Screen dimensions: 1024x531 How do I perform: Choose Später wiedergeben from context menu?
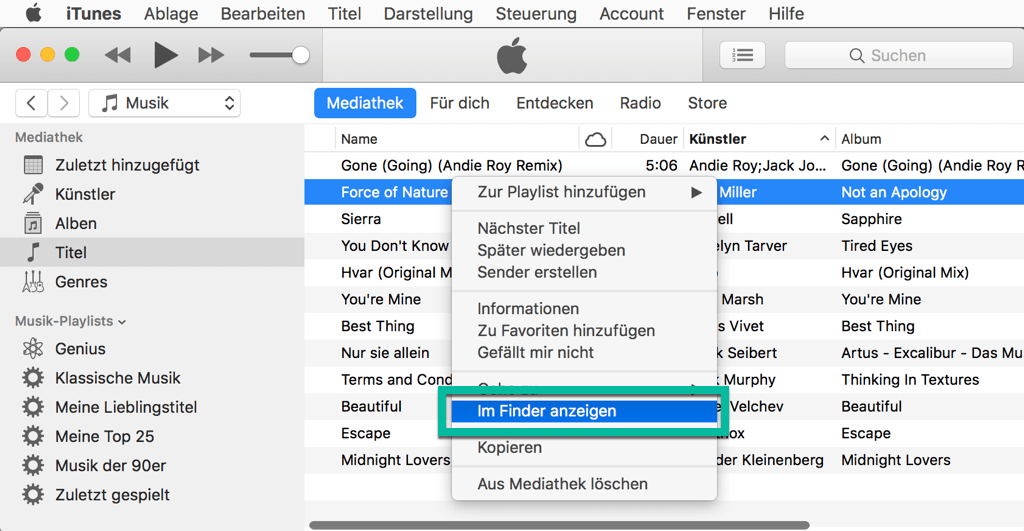tap(584, 250)
